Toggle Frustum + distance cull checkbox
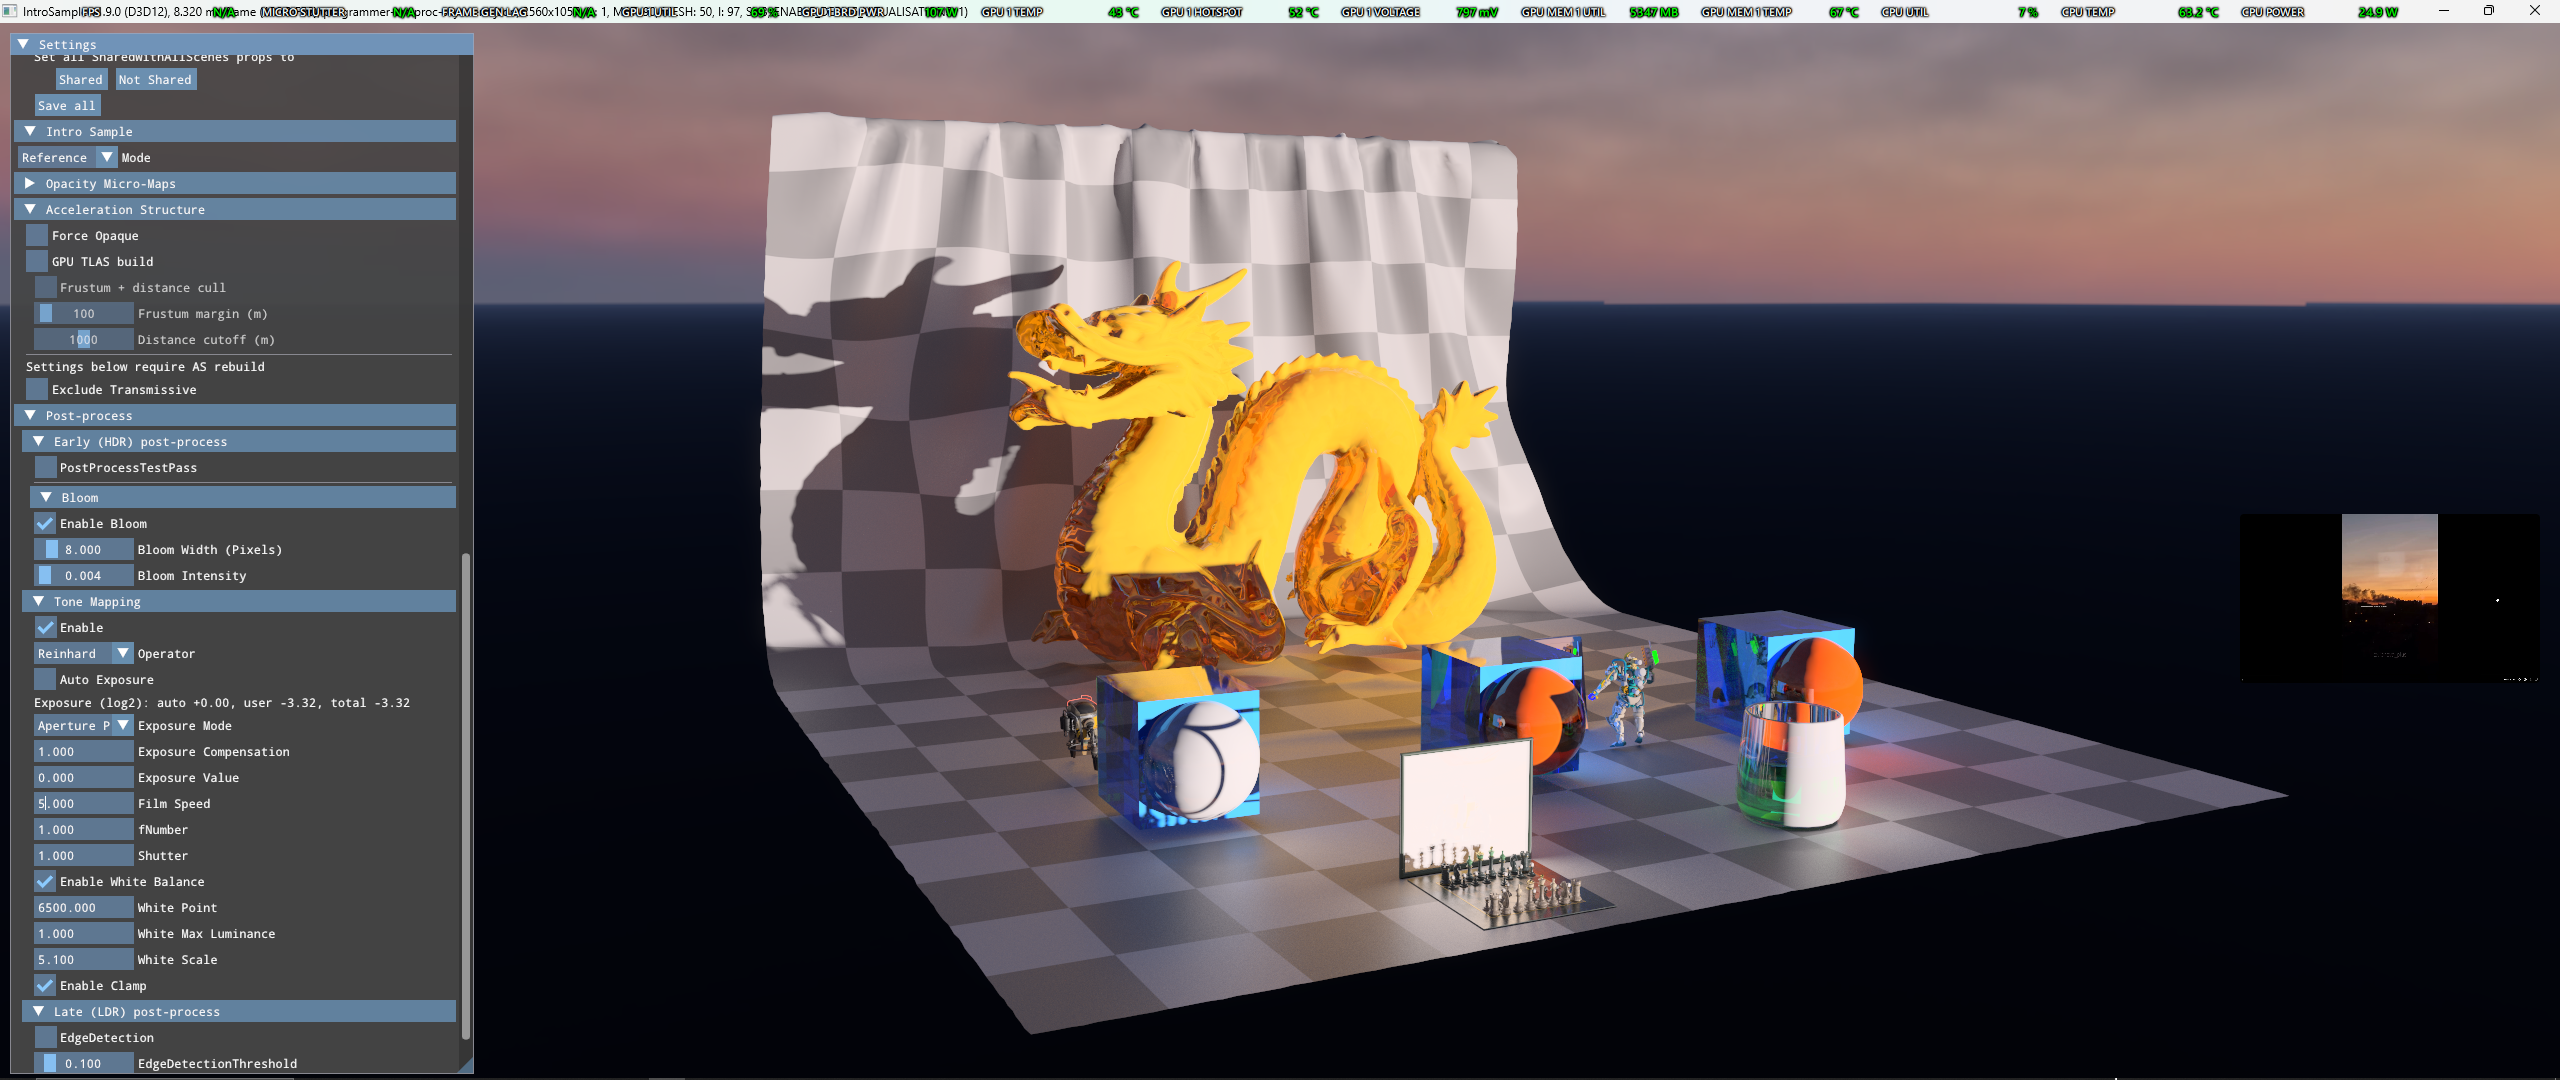 [45, 287]
